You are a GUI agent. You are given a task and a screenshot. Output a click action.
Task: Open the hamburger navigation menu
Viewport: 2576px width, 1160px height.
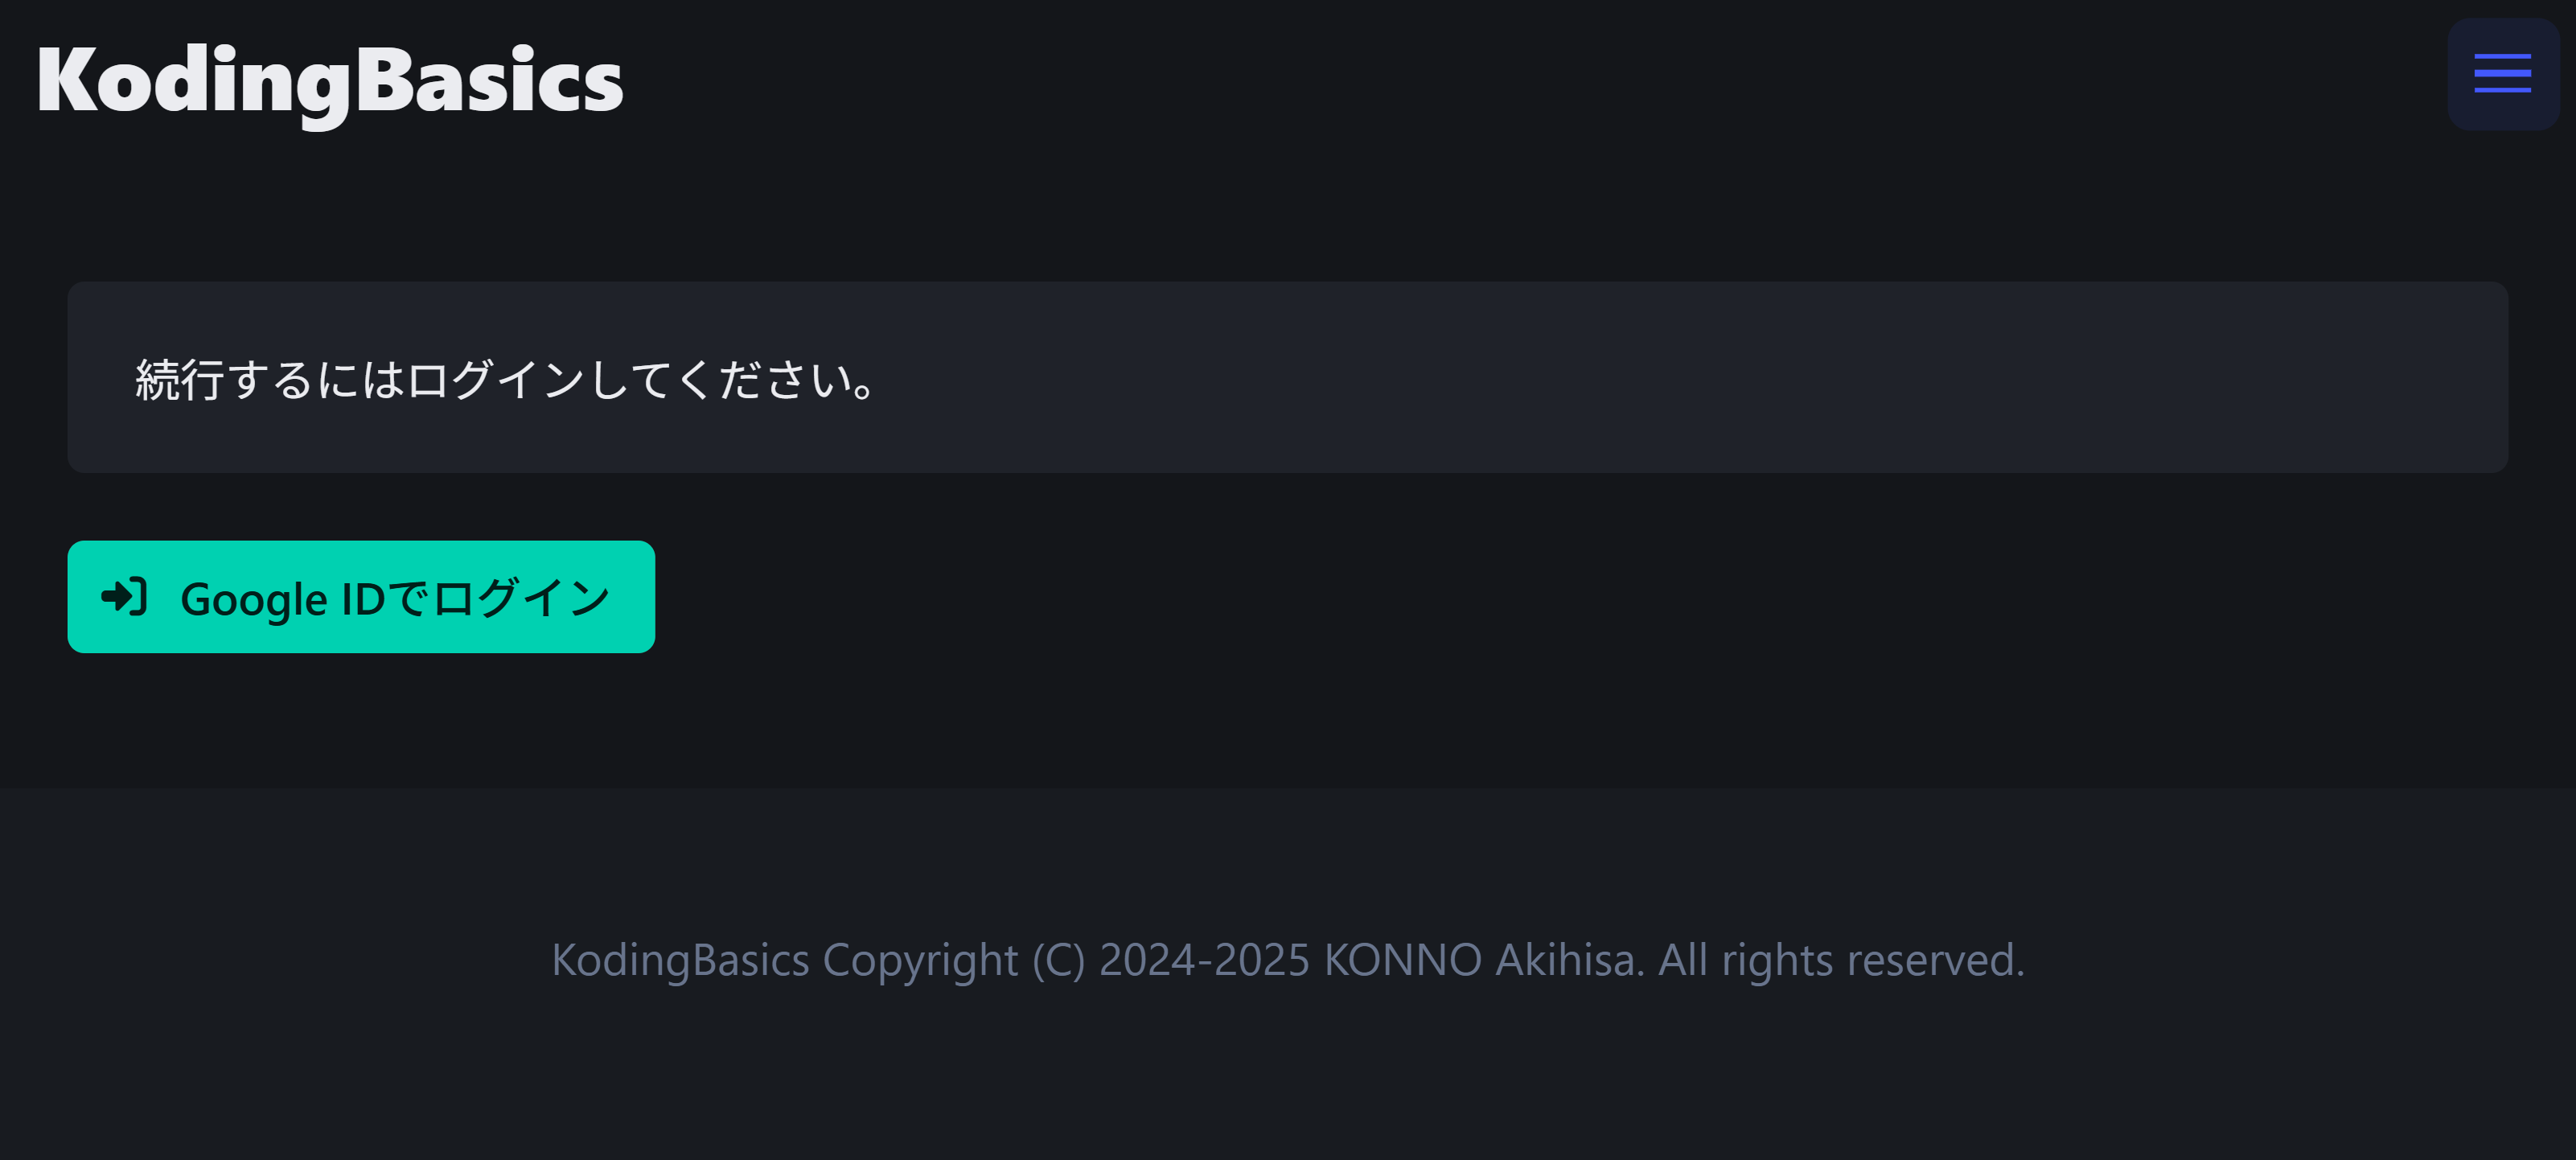pyautogui.click(x=2502, y=74)
